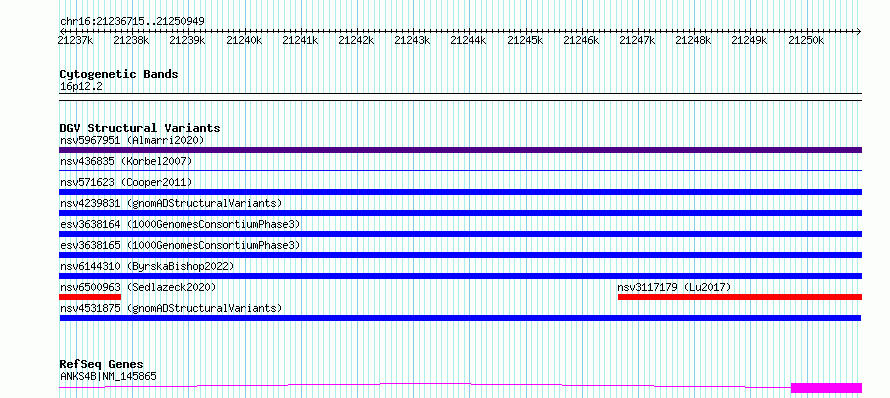
Task: Select the 21249k ruler tick label
Action: point(750,40)
